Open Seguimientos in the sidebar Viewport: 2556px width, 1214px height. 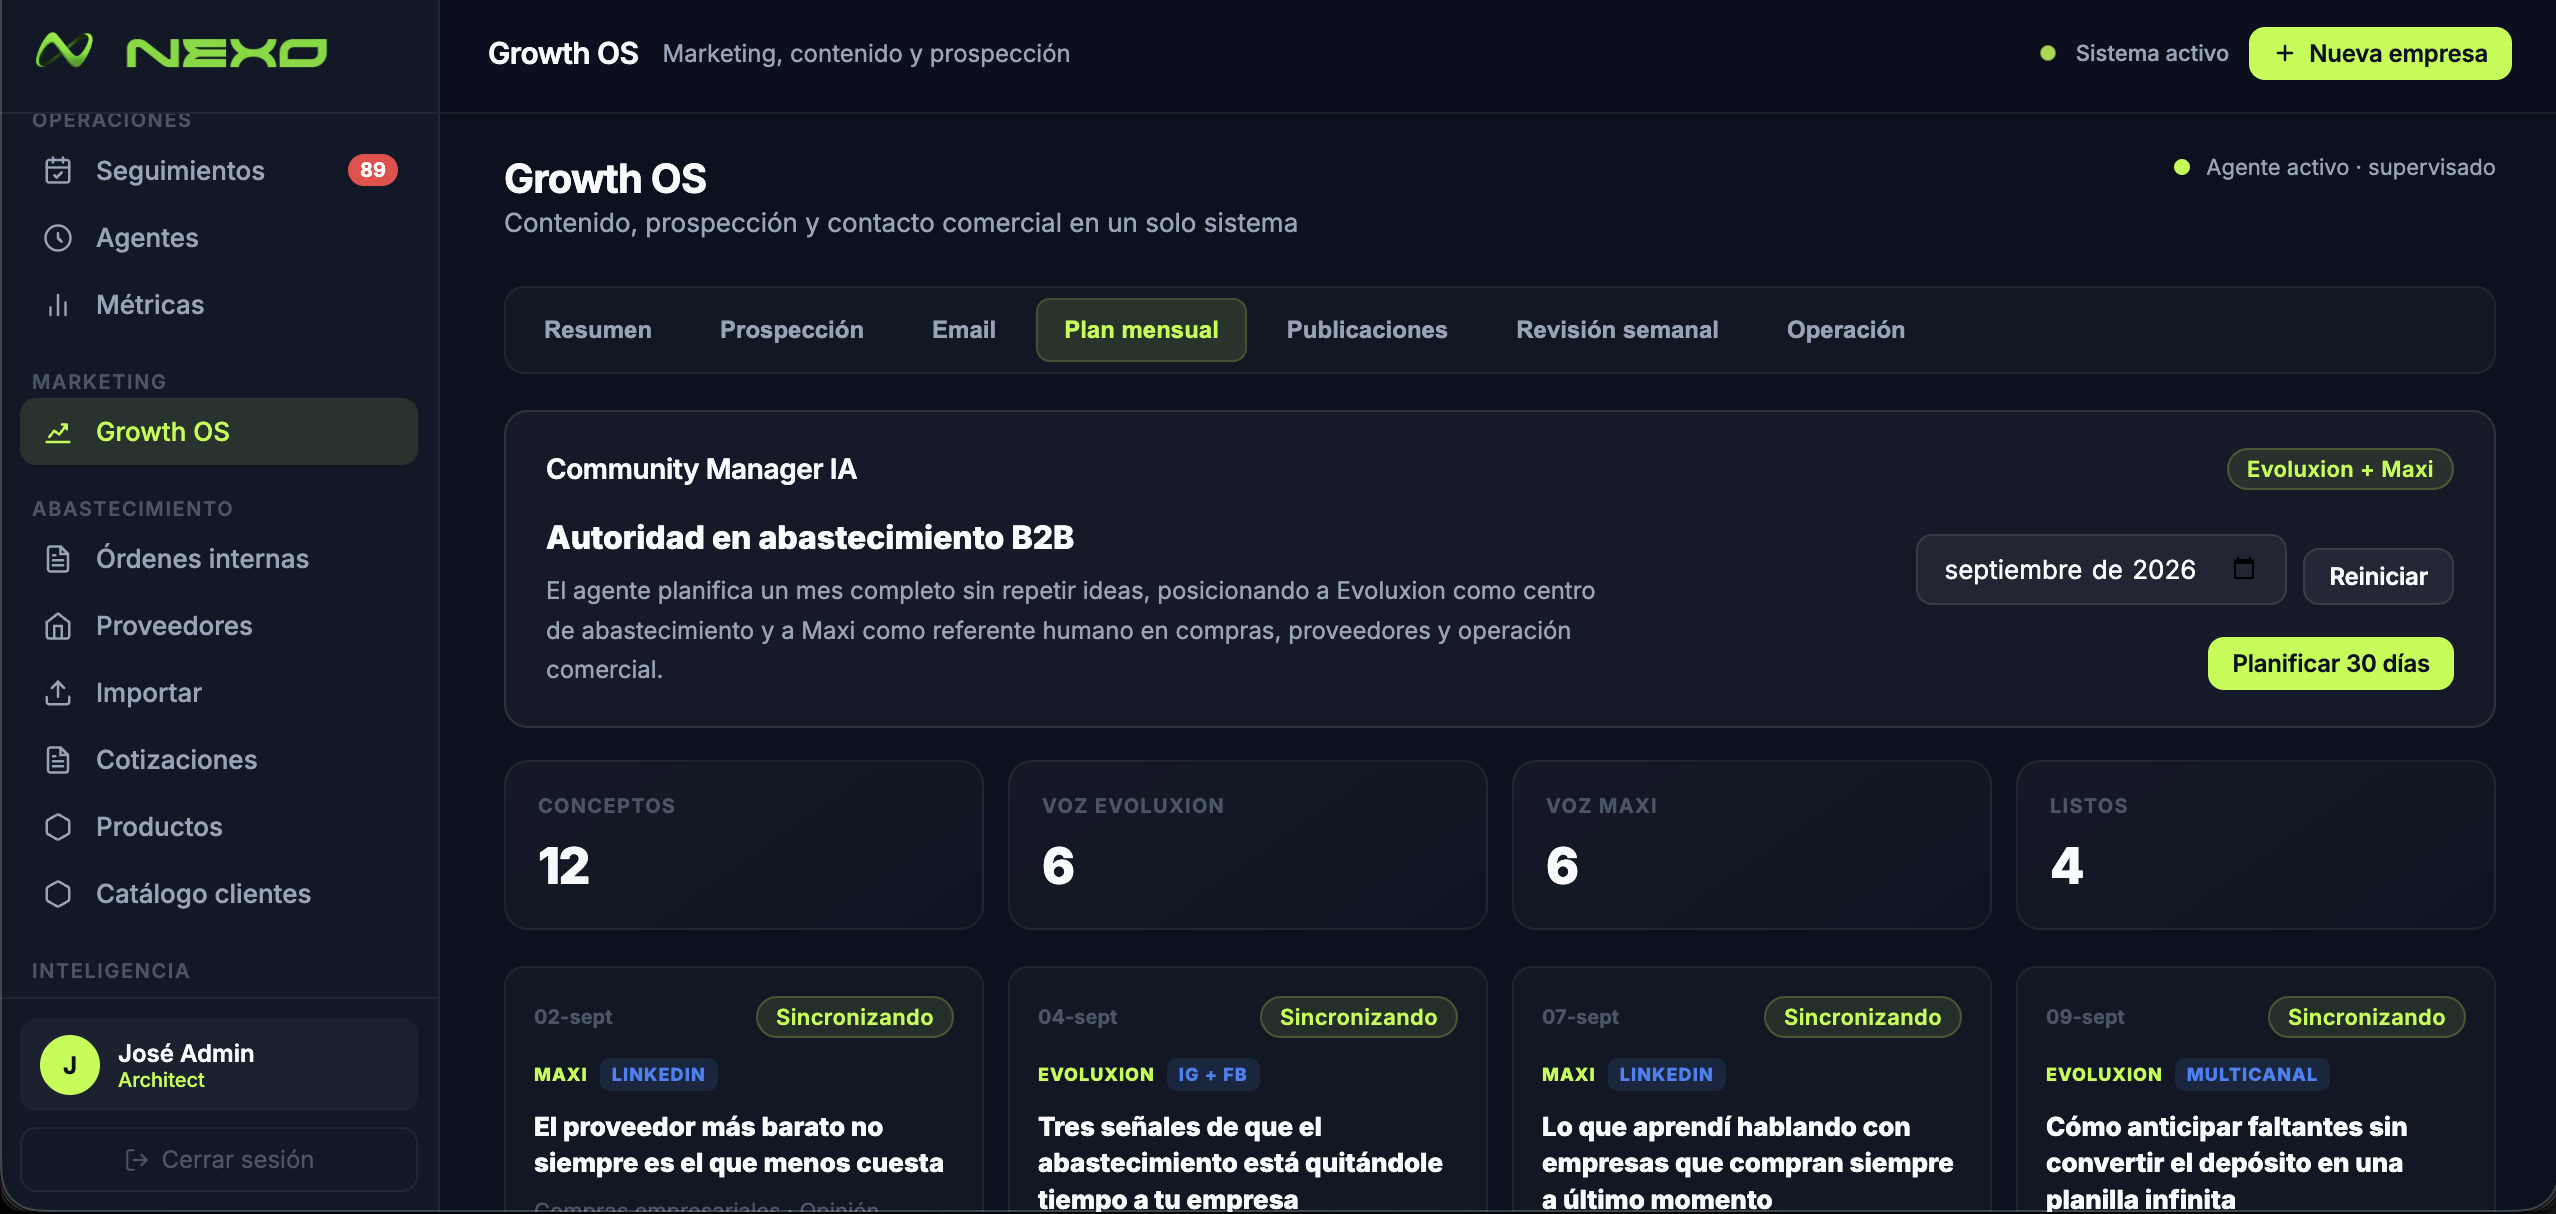[x=219, y=171]
